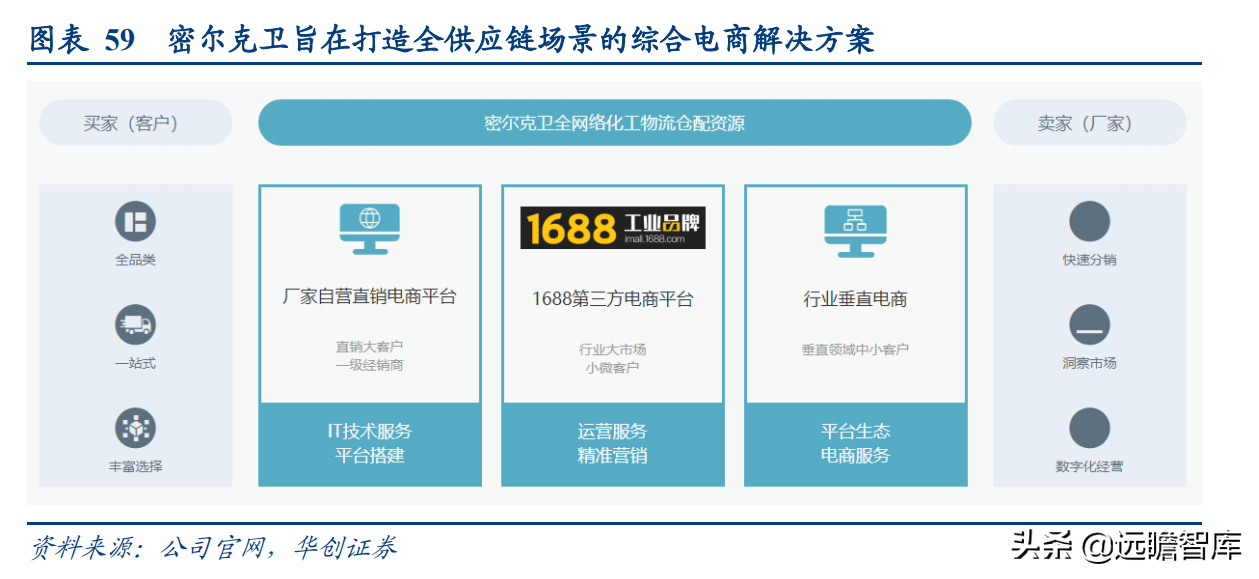Click the 密尔克卫全网络化工物流仓配资源 banner
Viewport: 1259px width, 579px height.
click(615, 123)
